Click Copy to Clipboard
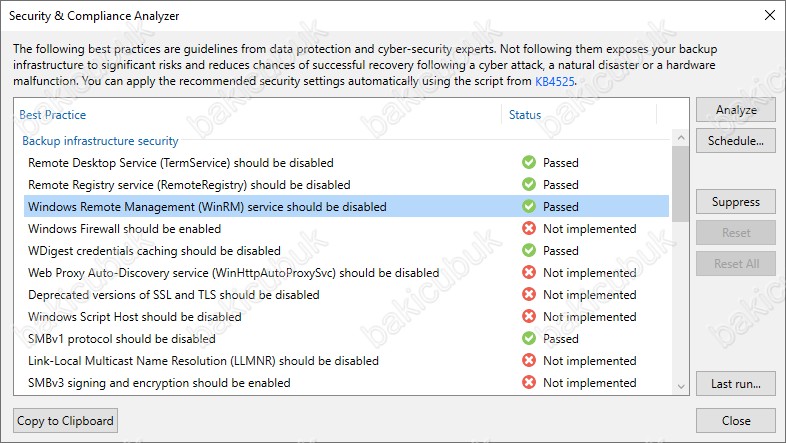This screenshot has height=443, width=786. 66,420
